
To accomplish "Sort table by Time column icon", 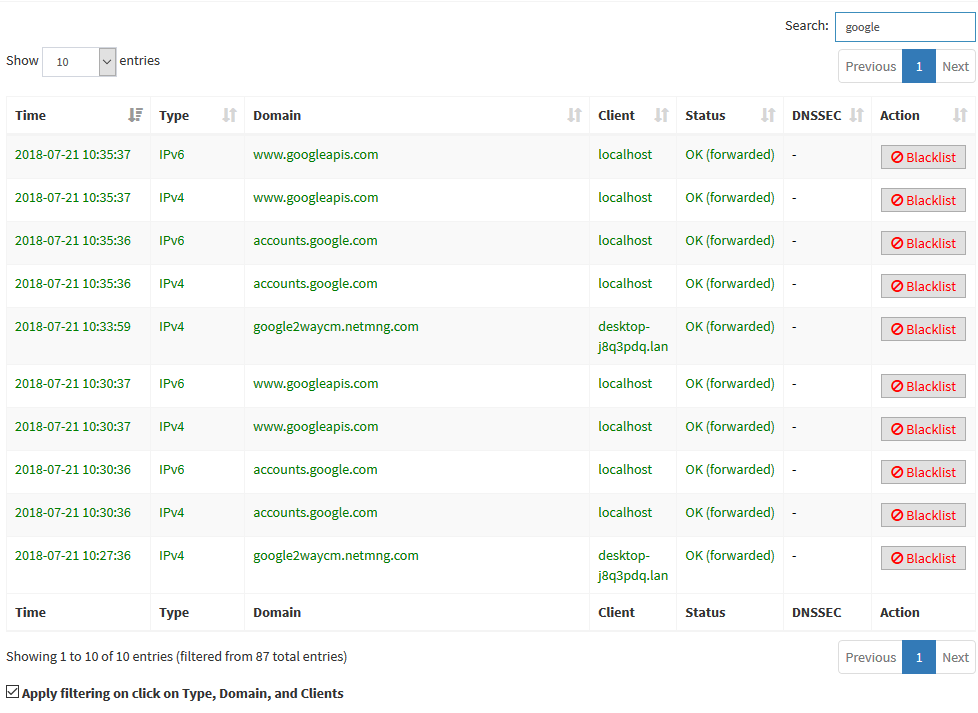I will click(x=136, y=115).
